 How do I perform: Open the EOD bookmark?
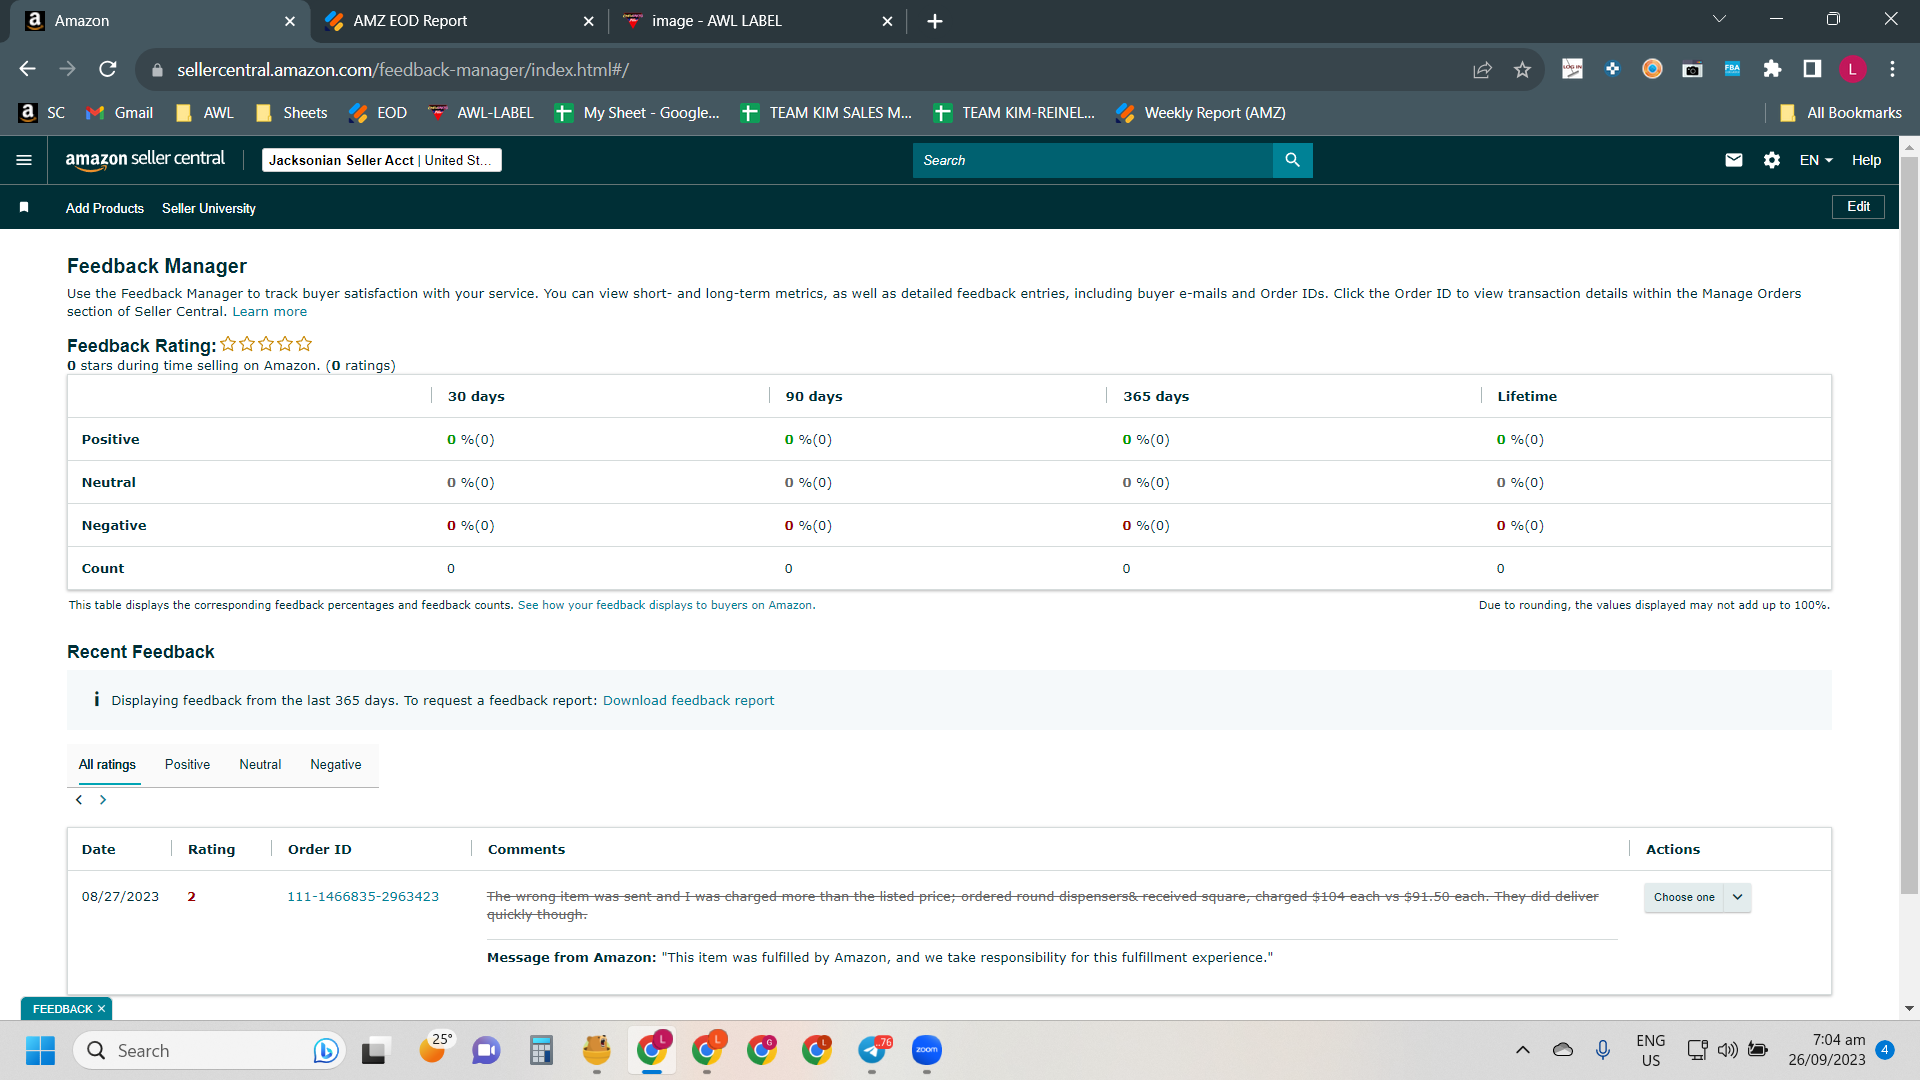377,113
